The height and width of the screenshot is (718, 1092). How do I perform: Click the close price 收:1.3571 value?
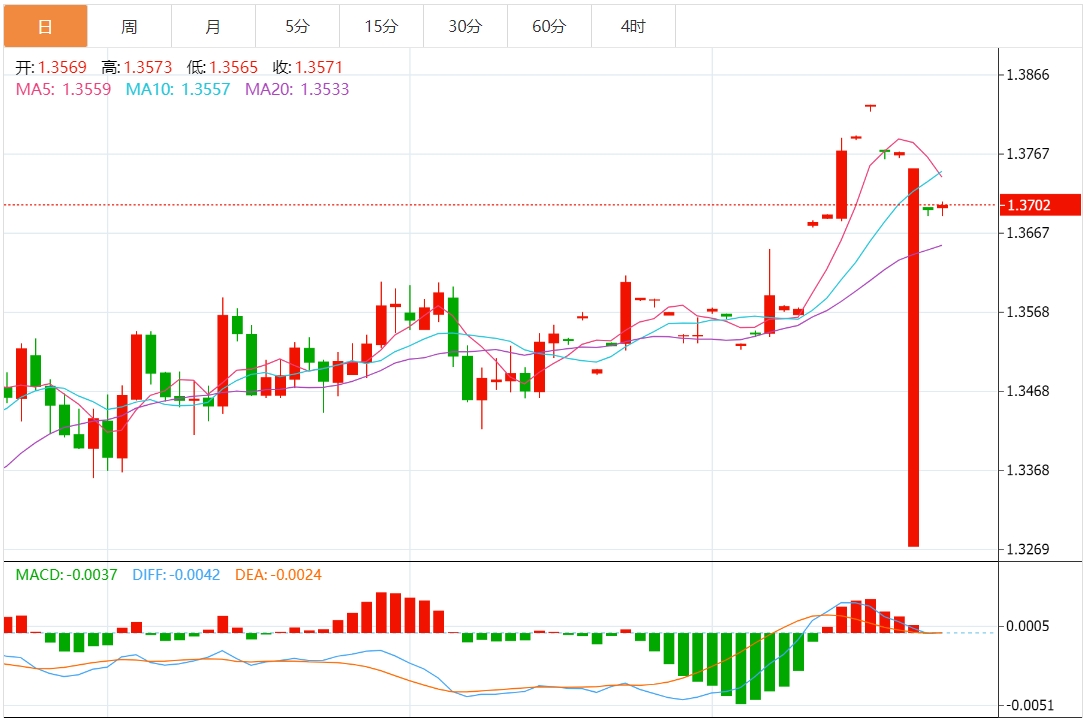(x=308, y=68)
